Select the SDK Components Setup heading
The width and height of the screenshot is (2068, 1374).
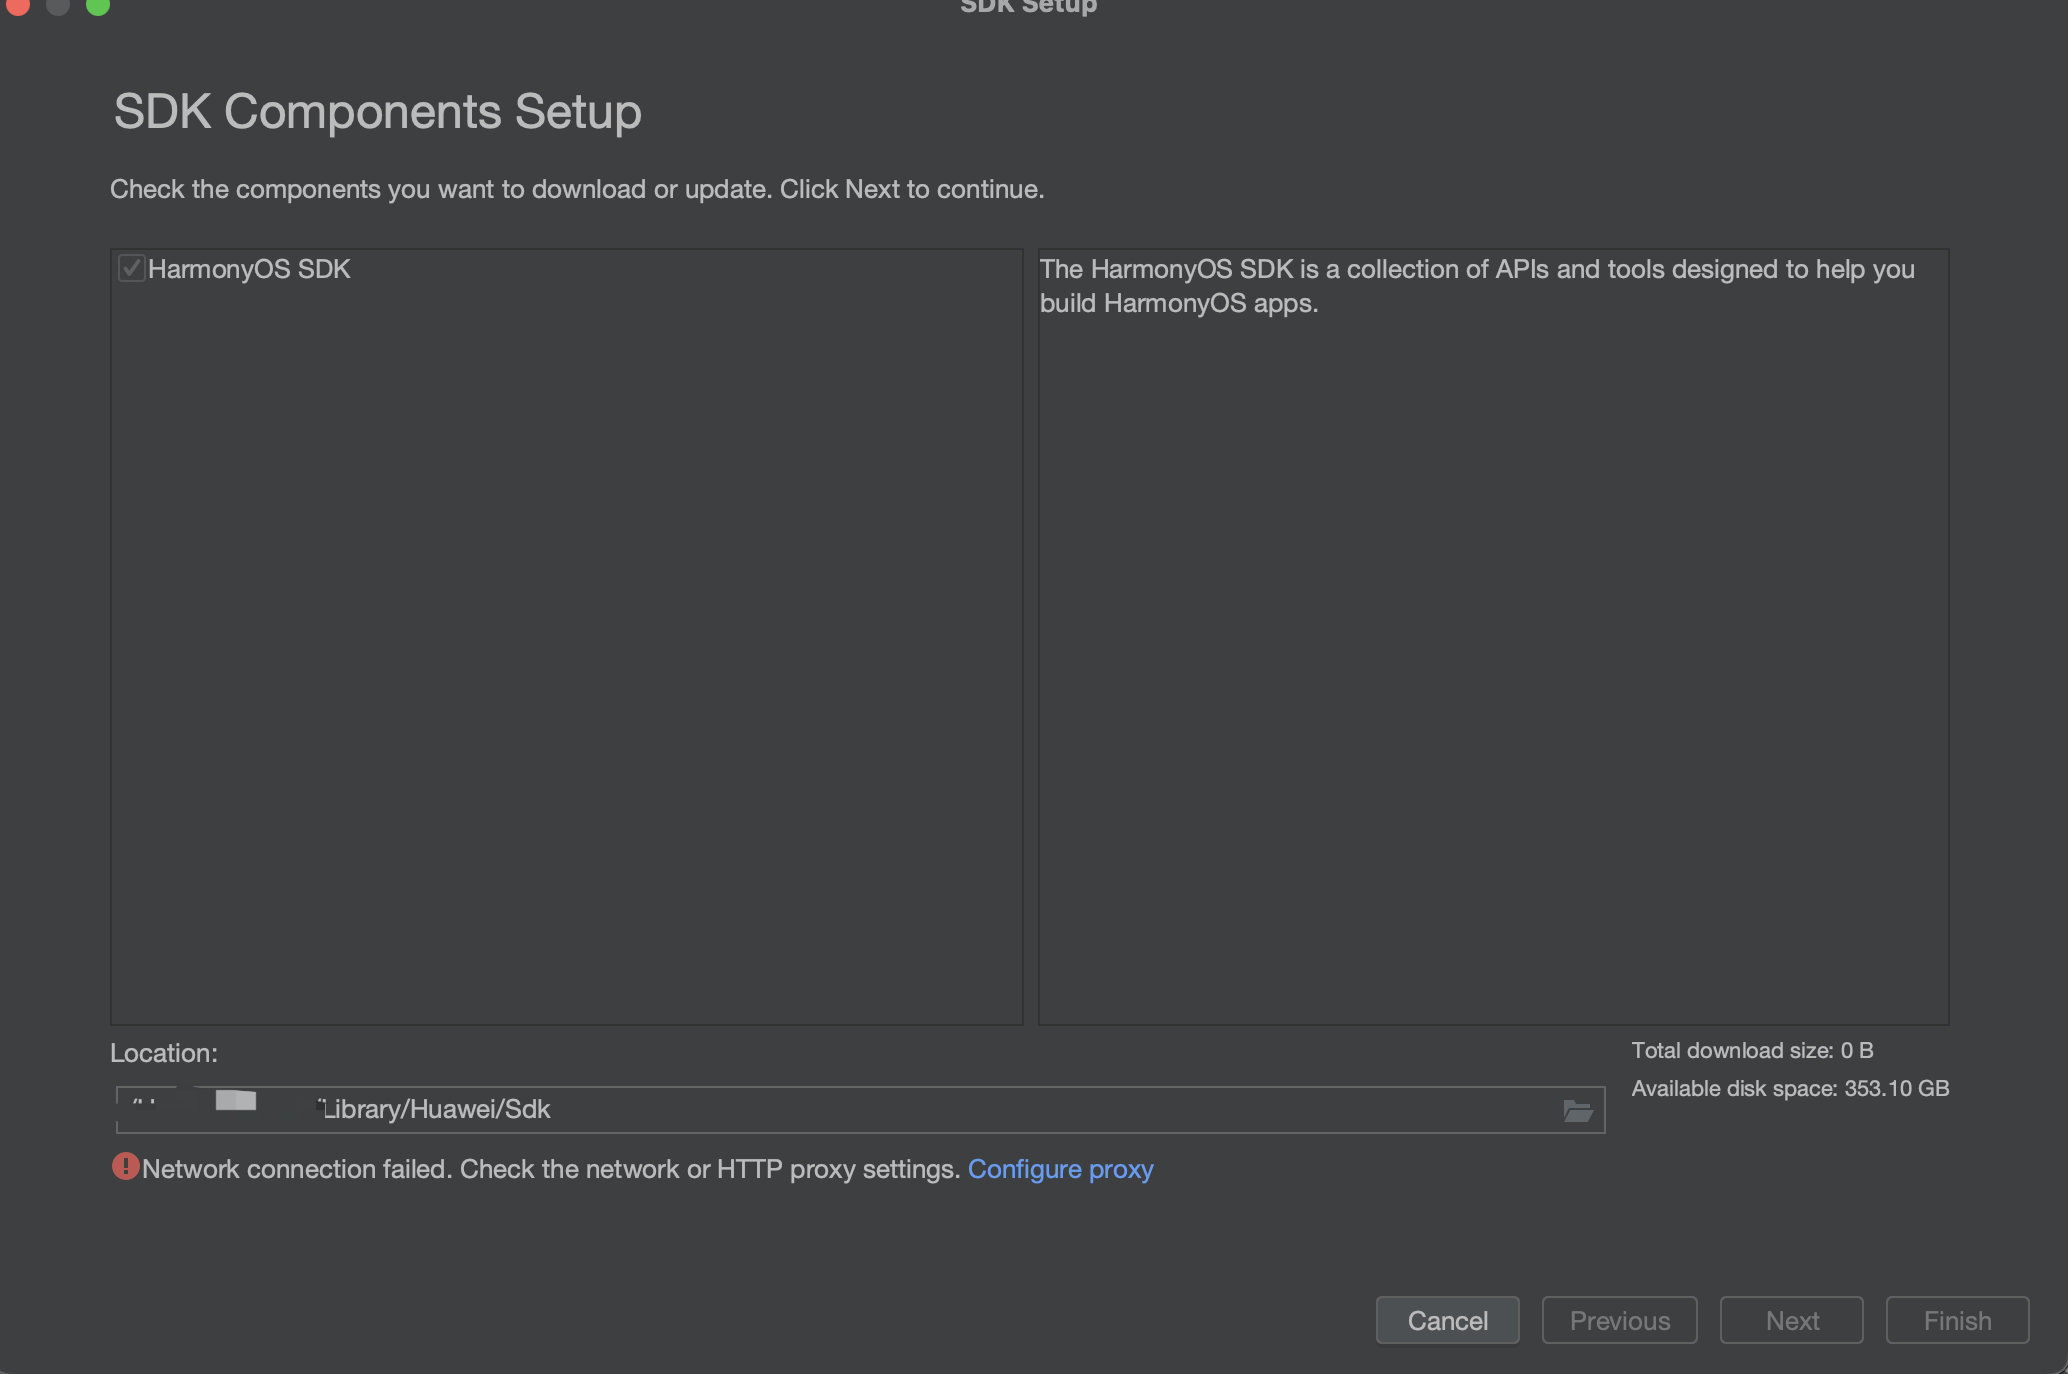(x=377, y=111)
